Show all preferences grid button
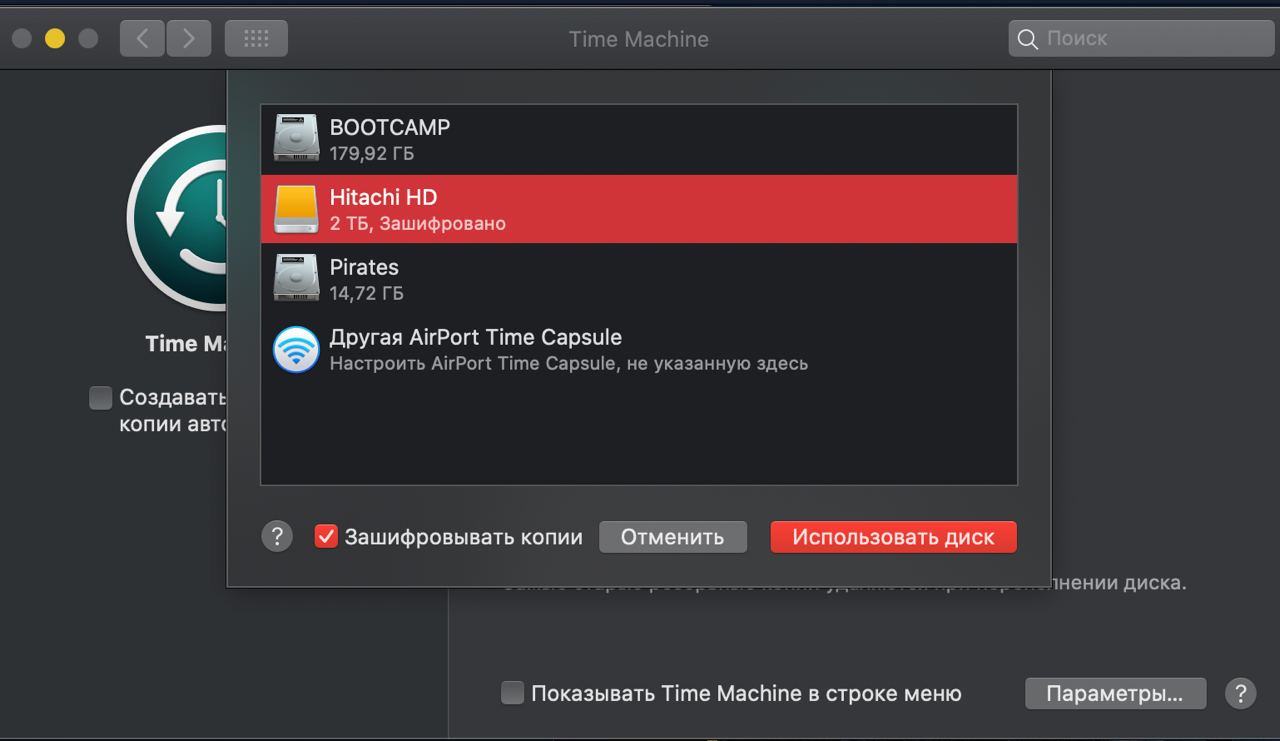This screenshot has width=1280, height=741. (x=256, y=39)
